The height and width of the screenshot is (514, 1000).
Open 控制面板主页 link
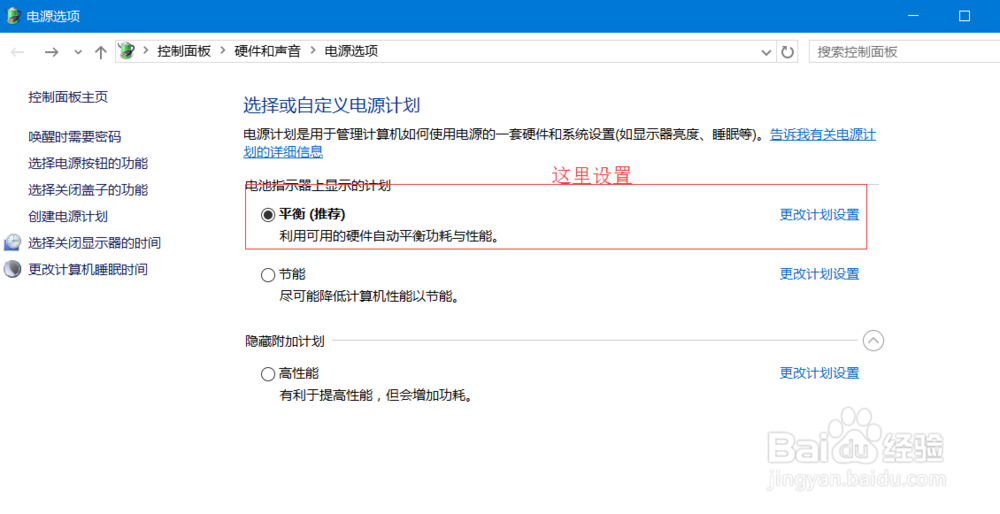(x=68, y=97)
